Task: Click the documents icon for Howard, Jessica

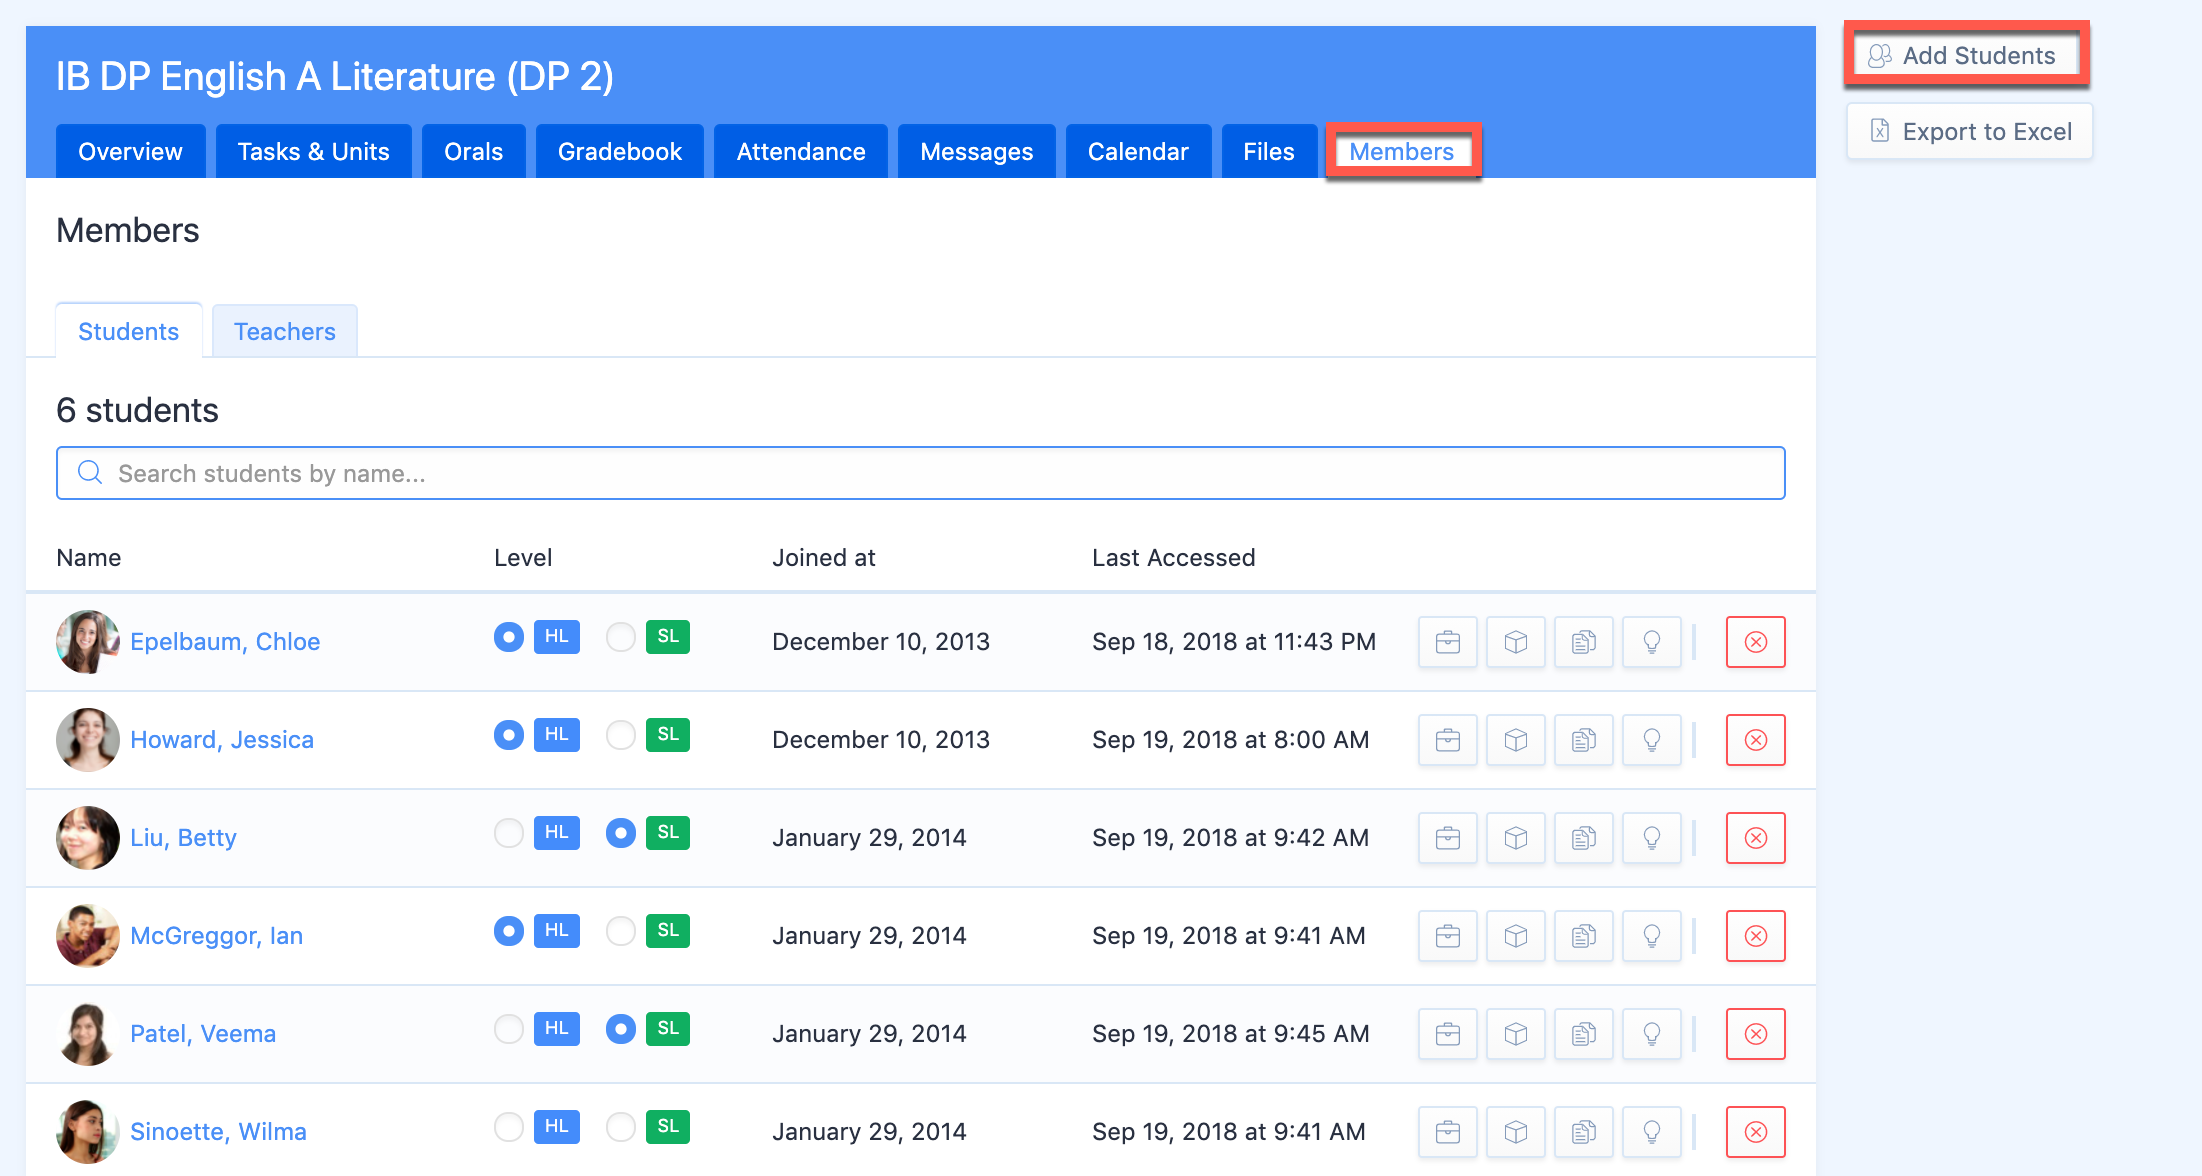Action: coord(1583,740)
